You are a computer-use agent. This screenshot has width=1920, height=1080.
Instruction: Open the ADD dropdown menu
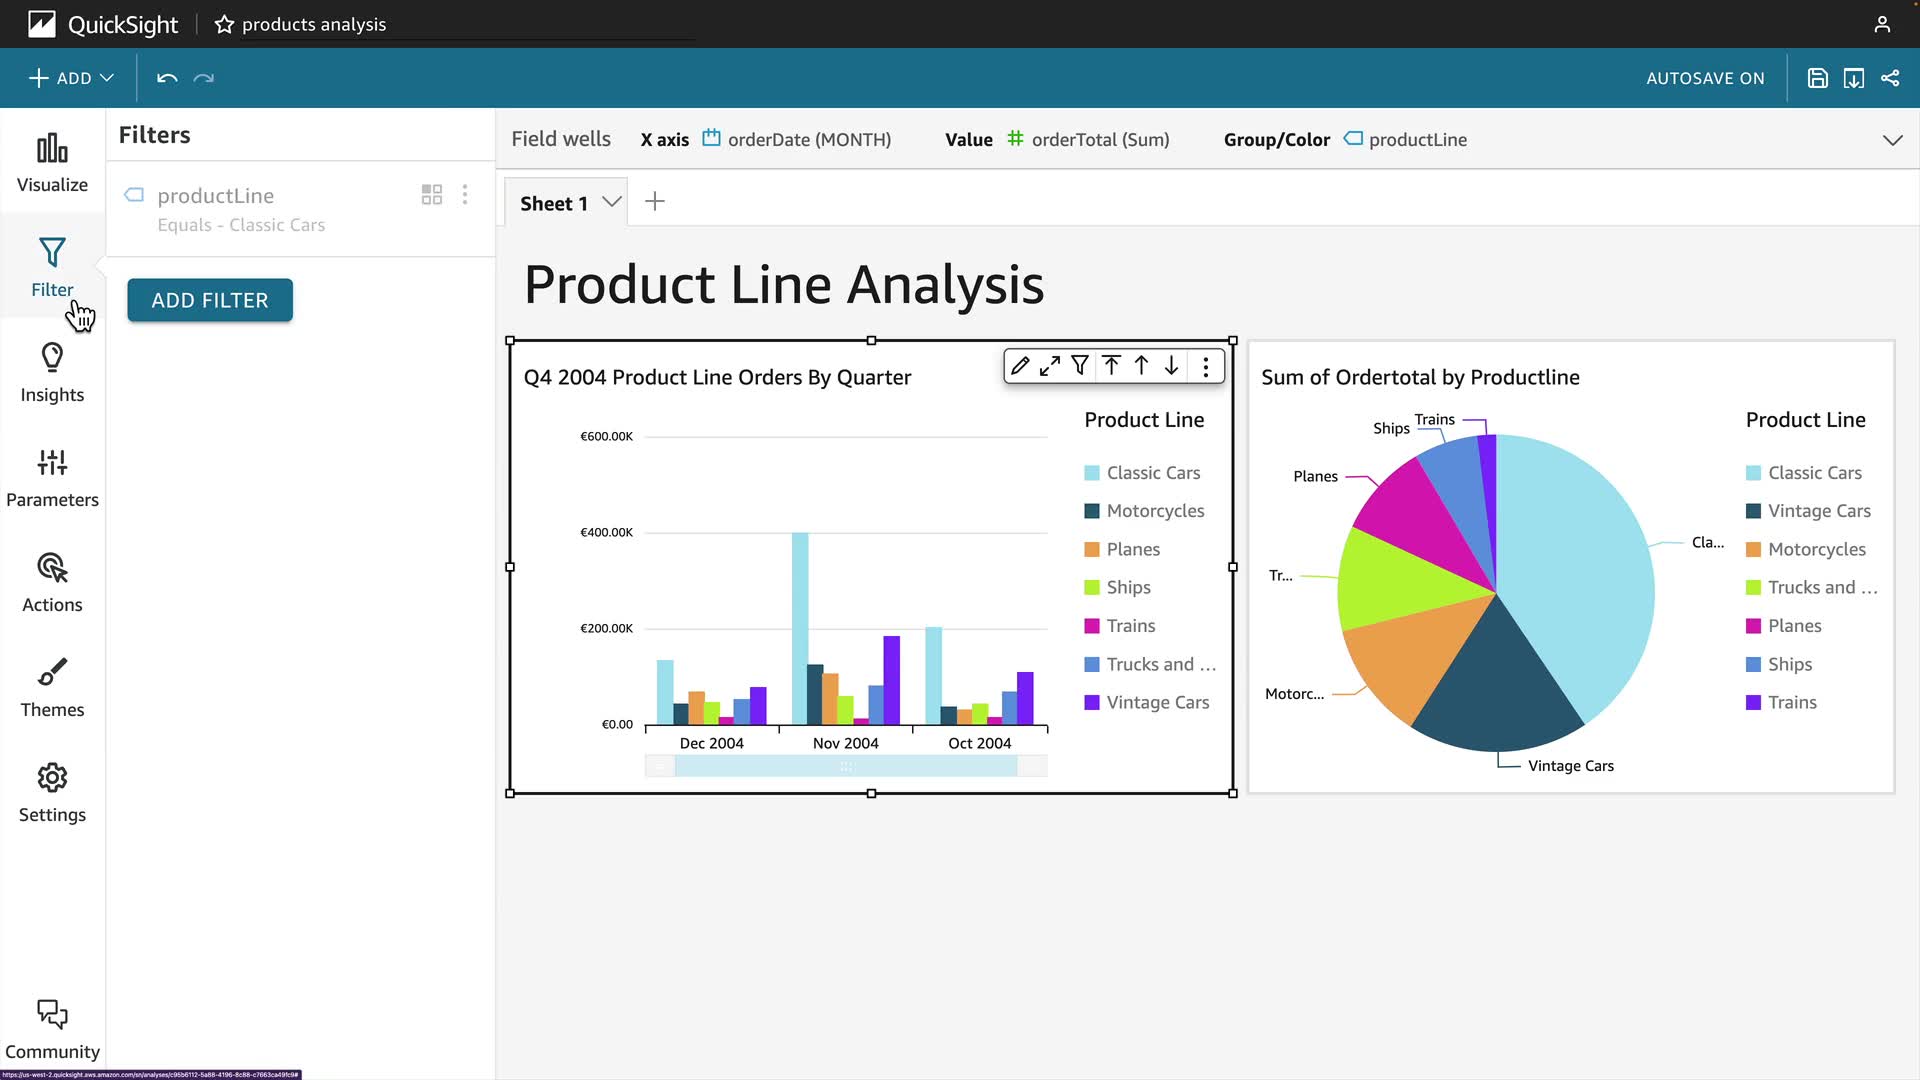(71, 78)
